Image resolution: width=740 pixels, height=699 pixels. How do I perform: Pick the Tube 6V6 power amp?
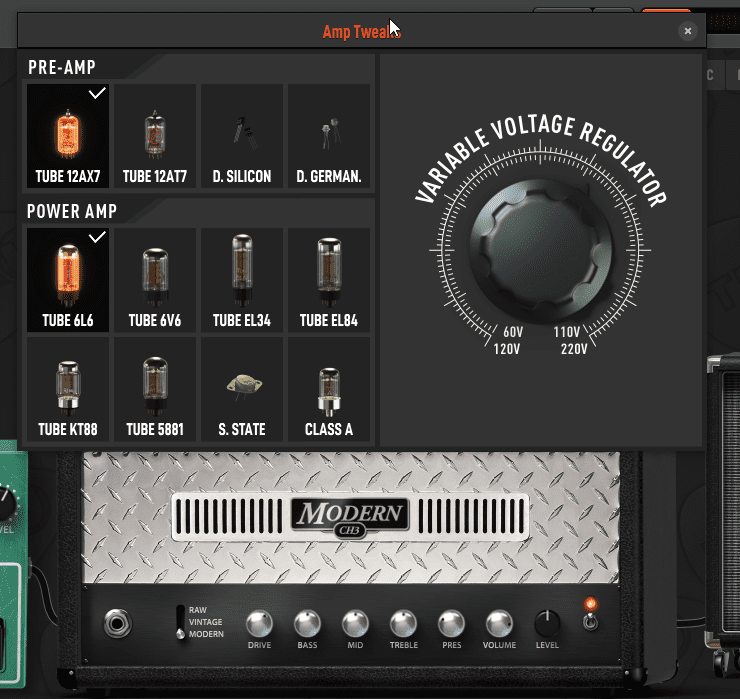pyautogui.click(x=155, y=280)
